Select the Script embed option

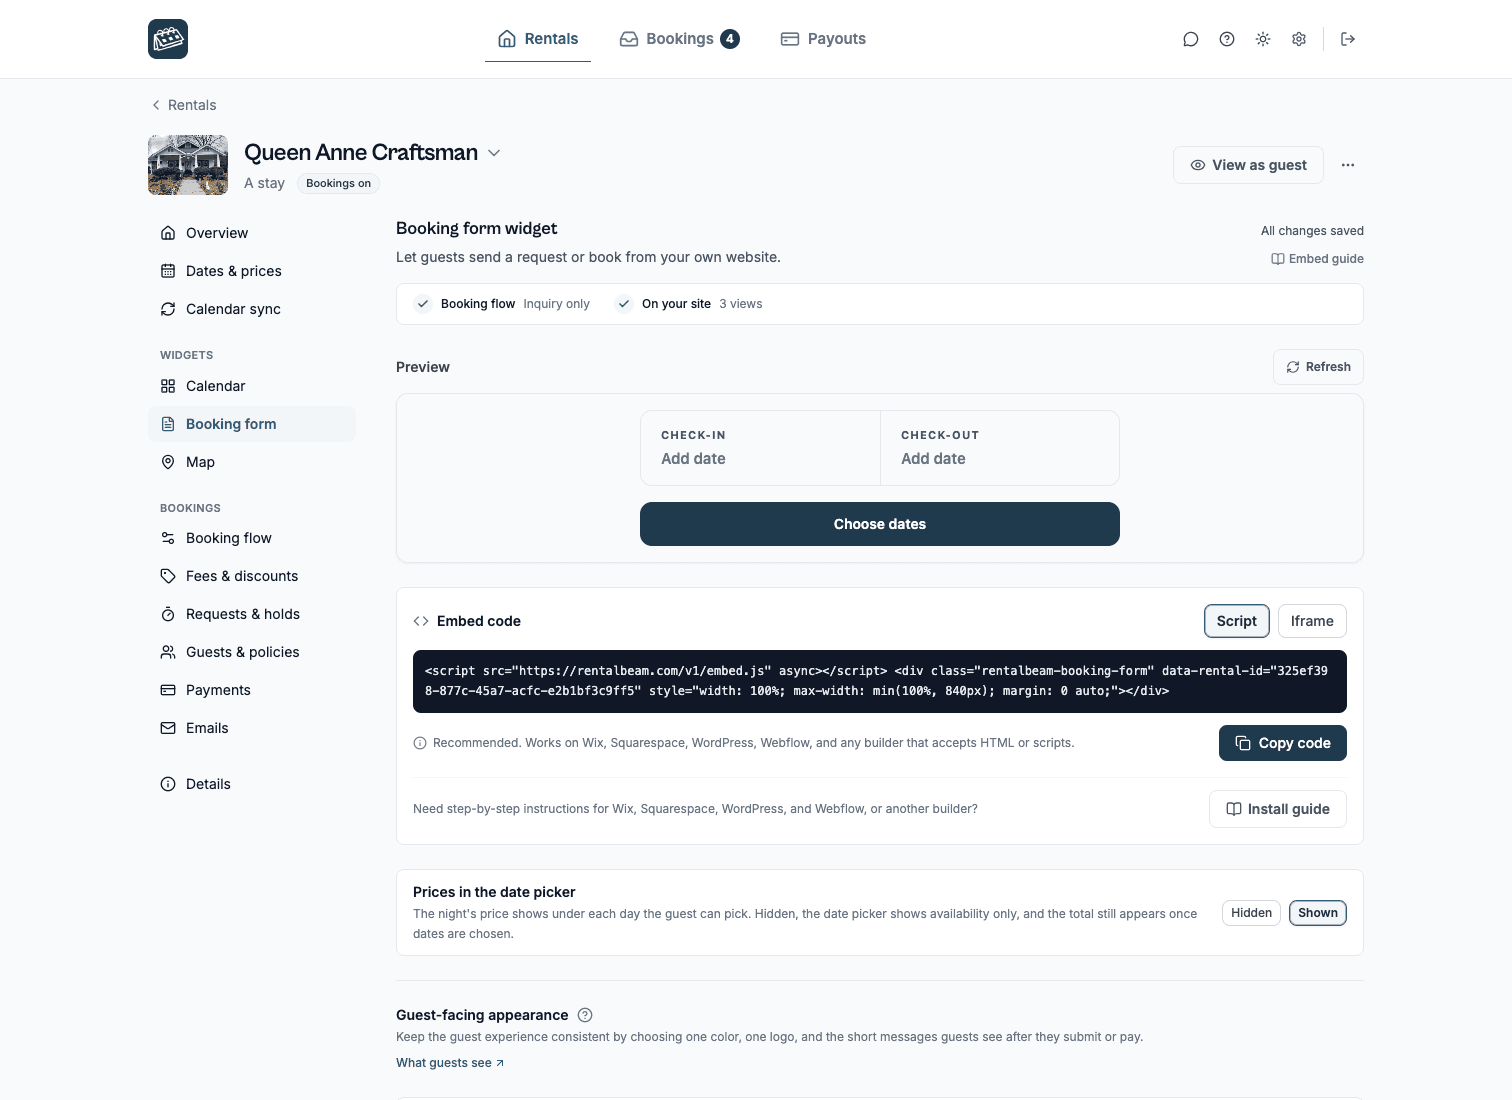pos(1237,621)
